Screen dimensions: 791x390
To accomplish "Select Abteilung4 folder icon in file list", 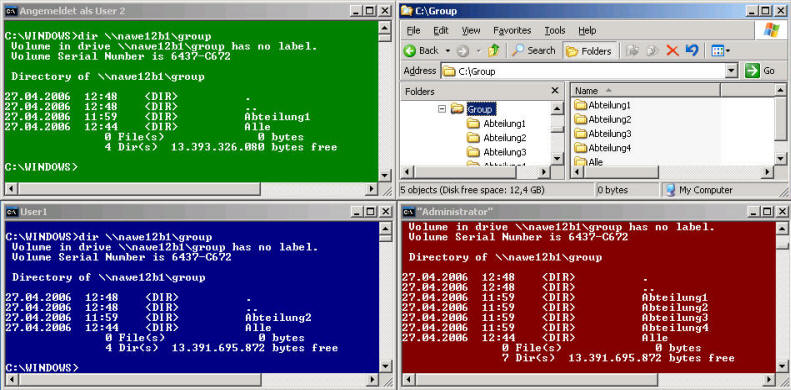I will coord(581,148).
